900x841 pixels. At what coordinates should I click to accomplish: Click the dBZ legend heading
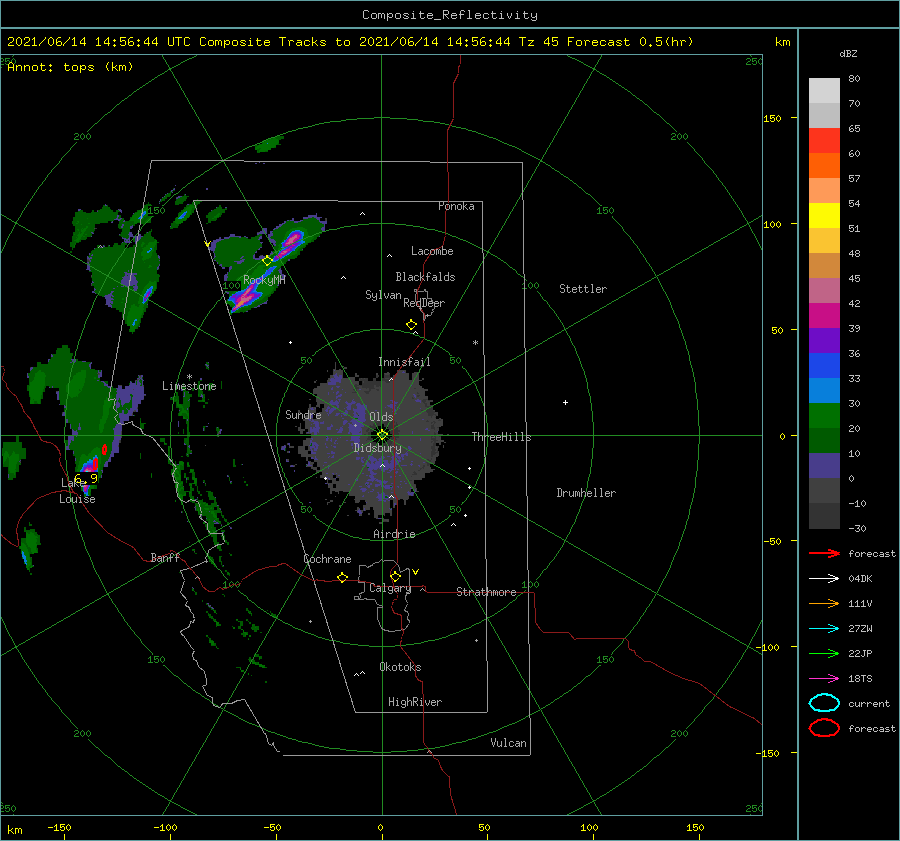848,54
